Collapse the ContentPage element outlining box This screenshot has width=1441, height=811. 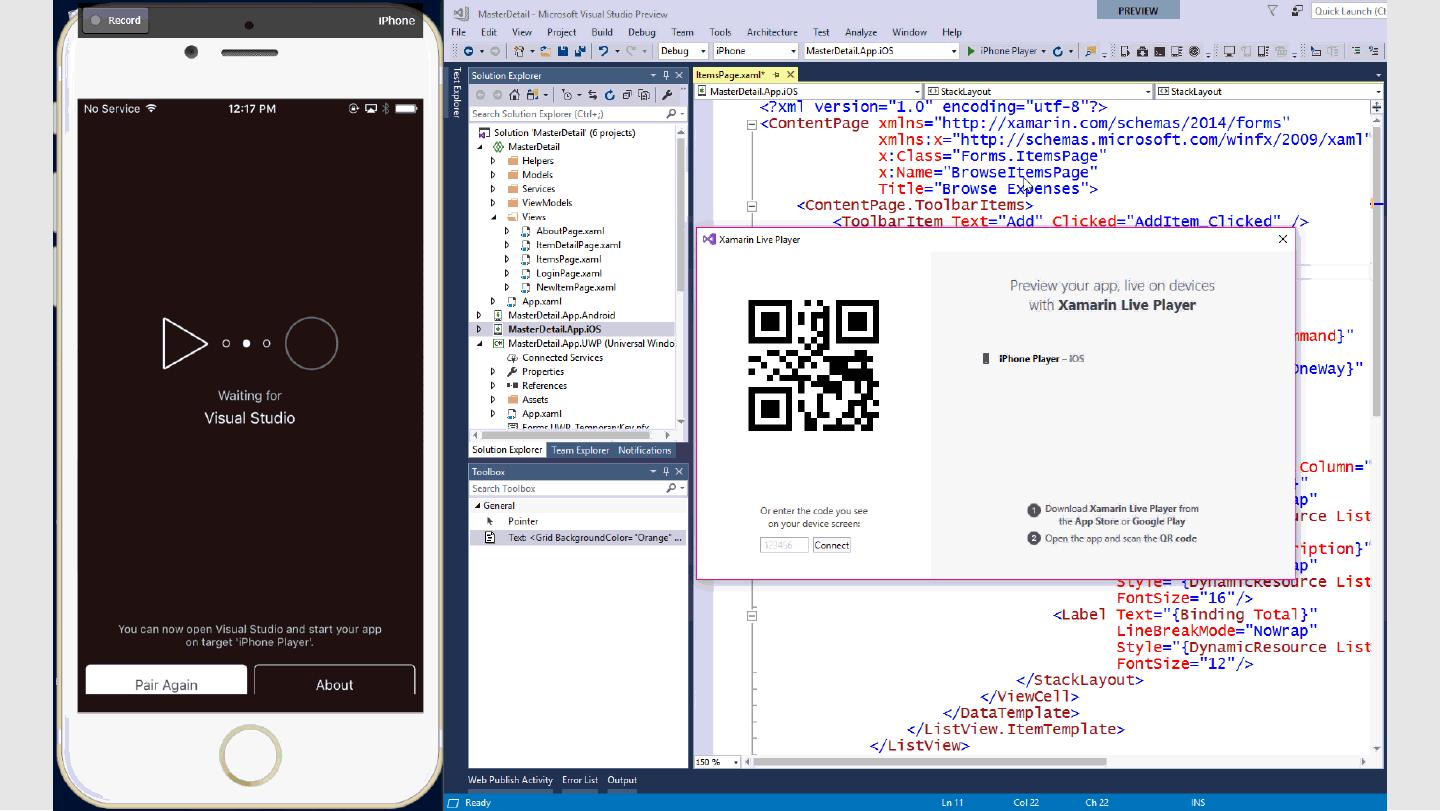(751, 125)
